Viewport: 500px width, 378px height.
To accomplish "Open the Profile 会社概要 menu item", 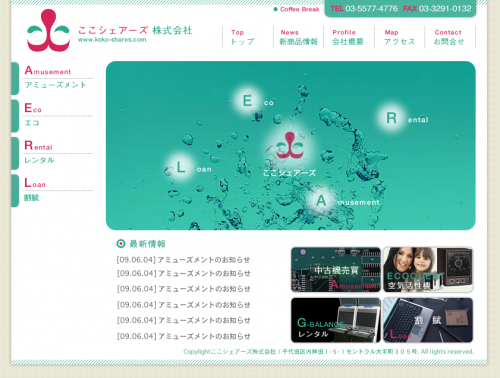I will tap(348, 37).
